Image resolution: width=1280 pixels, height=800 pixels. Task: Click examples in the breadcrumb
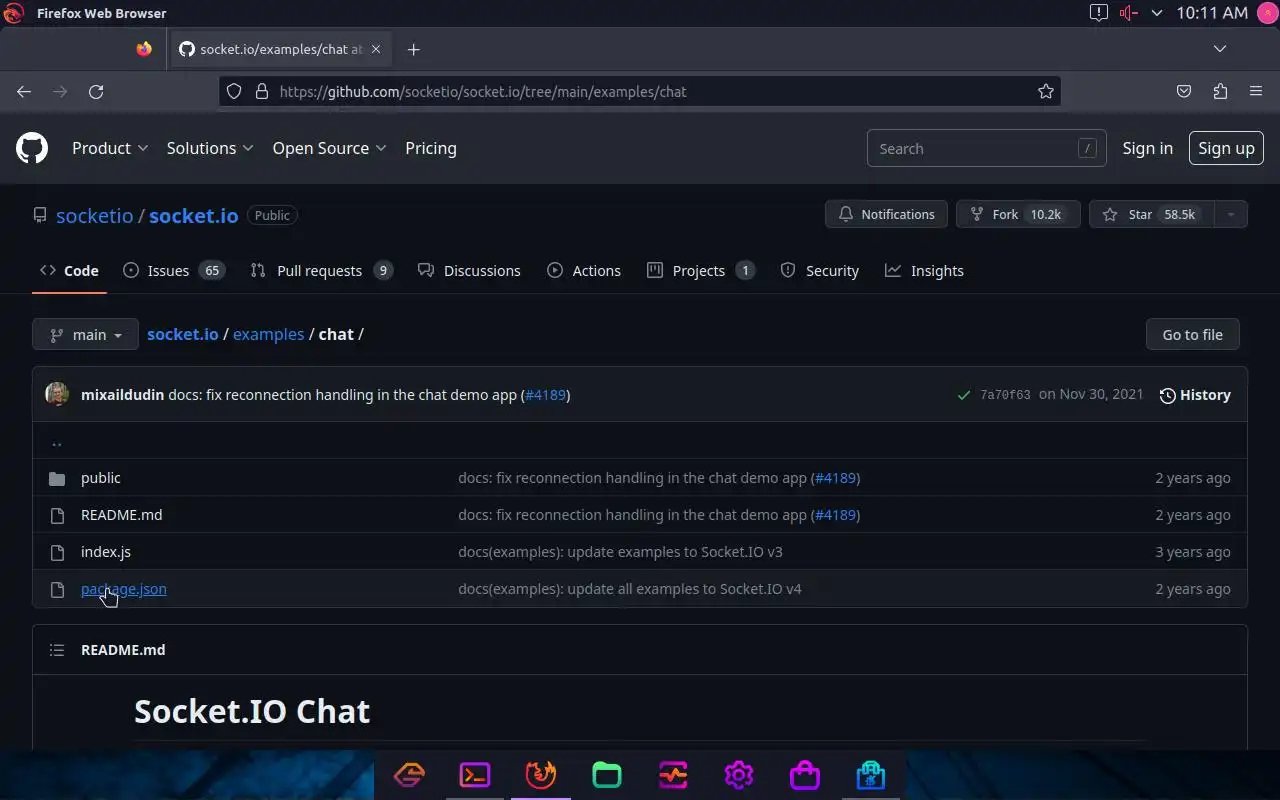268,334
